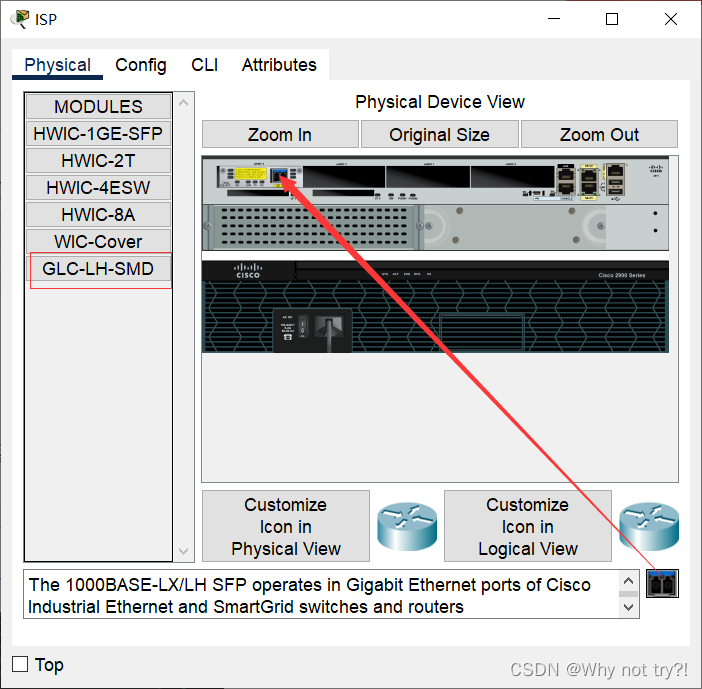Select the Physical tab
The width and height of the screenshot is (702, 689).
point(57,65)
